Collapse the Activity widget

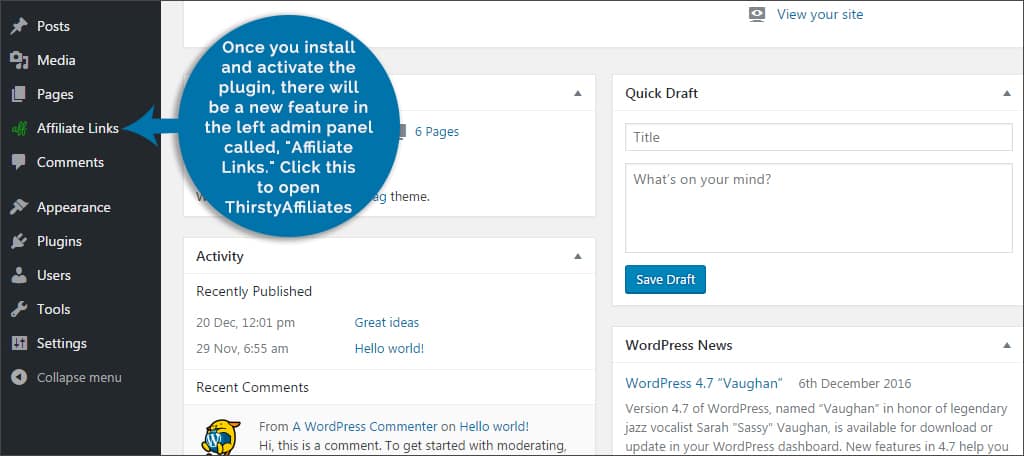[x=577, y=256]
